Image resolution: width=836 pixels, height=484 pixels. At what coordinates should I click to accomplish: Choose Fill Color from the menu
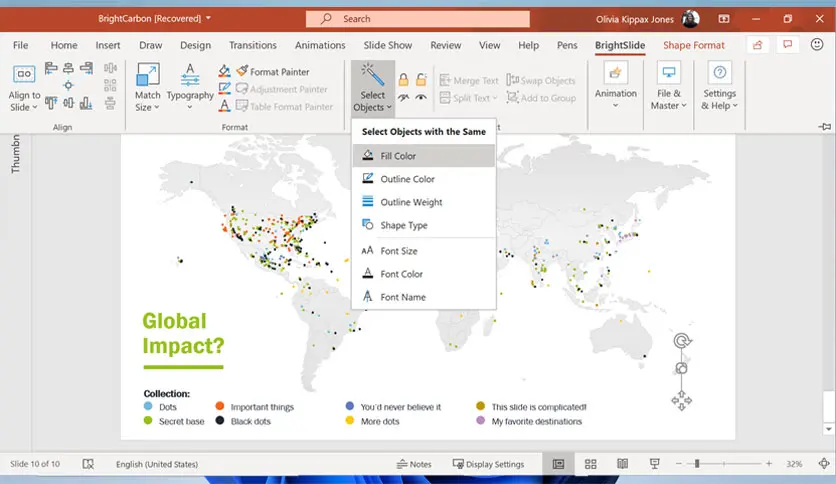point(424,156)
